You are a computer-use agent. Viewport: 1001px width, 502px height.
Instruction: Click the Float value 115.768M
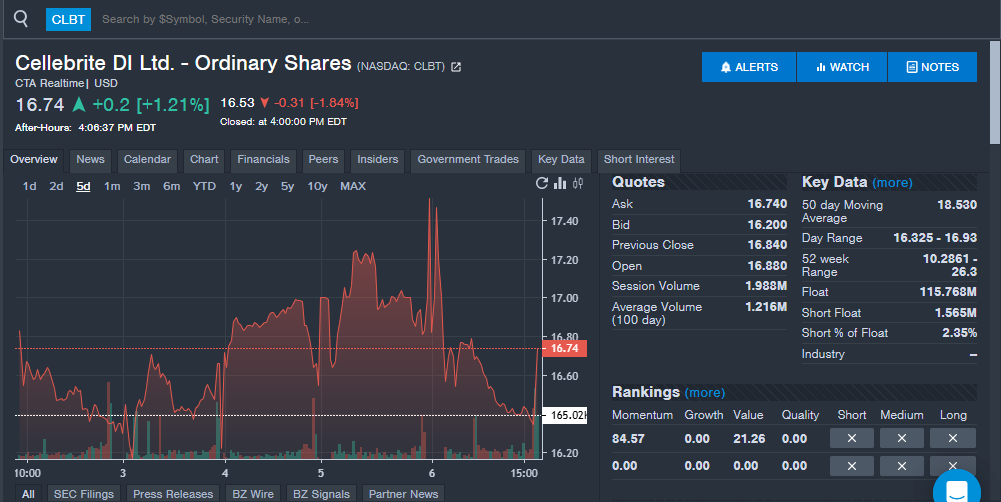tap(948, 292)
